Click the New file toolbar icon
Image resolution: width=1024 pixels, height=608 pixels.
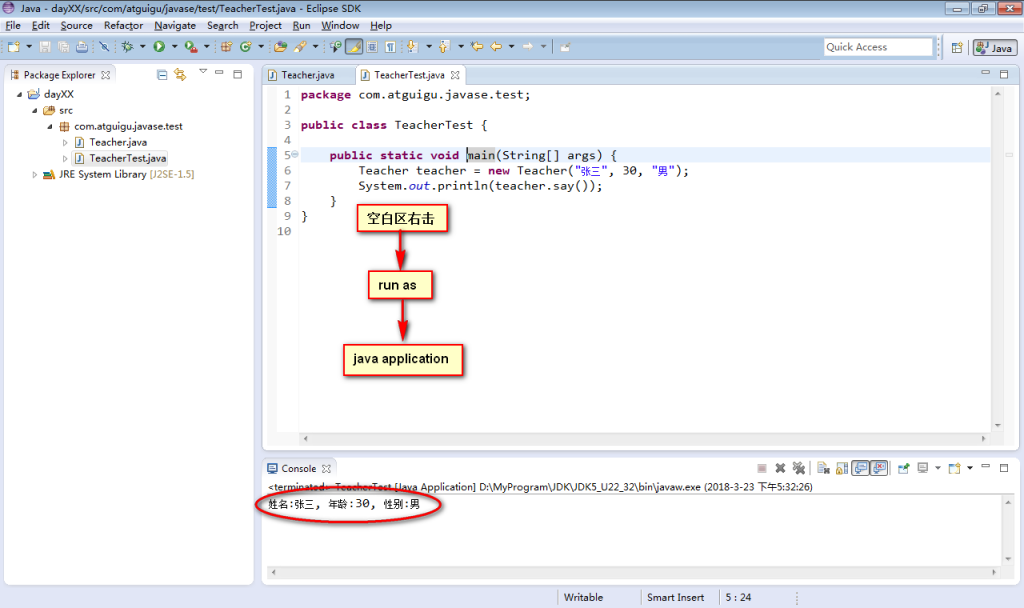click(x=14, y=47)
